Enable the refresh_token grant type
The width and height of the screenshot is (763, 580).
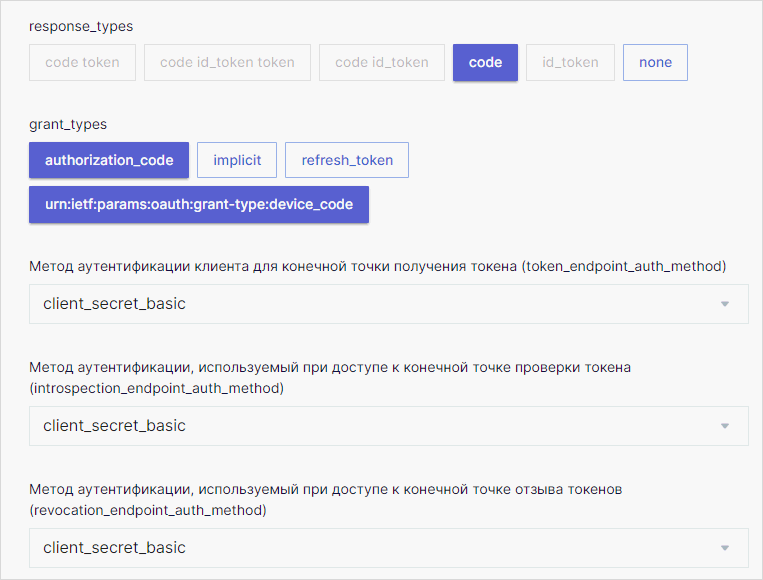[347, 160]
